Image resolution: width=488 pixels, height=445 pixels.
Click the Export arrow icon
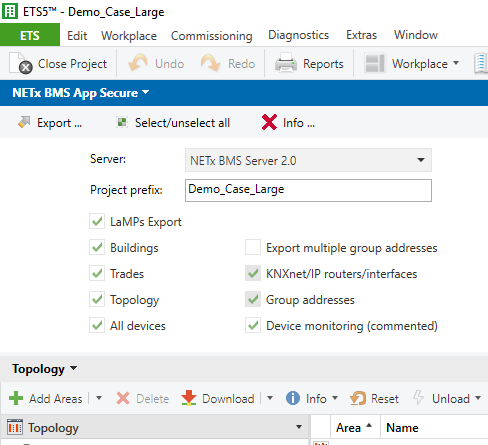click(x=24, y=122)
